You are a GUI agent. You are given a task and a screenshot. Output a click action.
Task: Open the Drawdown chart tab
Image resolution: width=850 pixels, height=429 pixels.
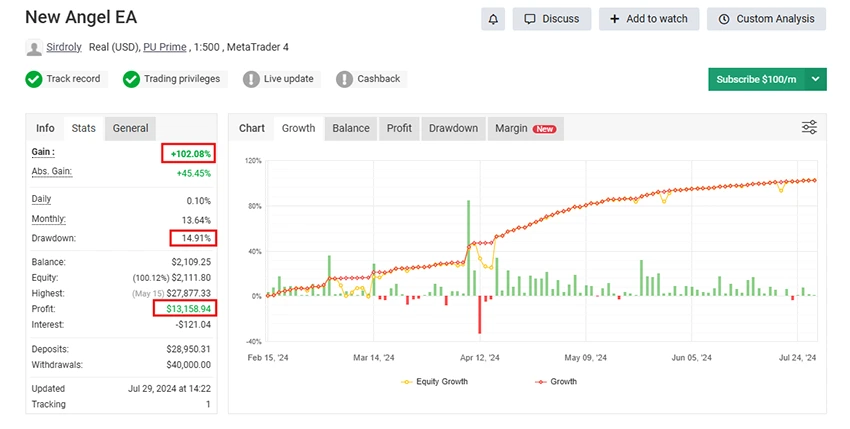tap(453, 128)
